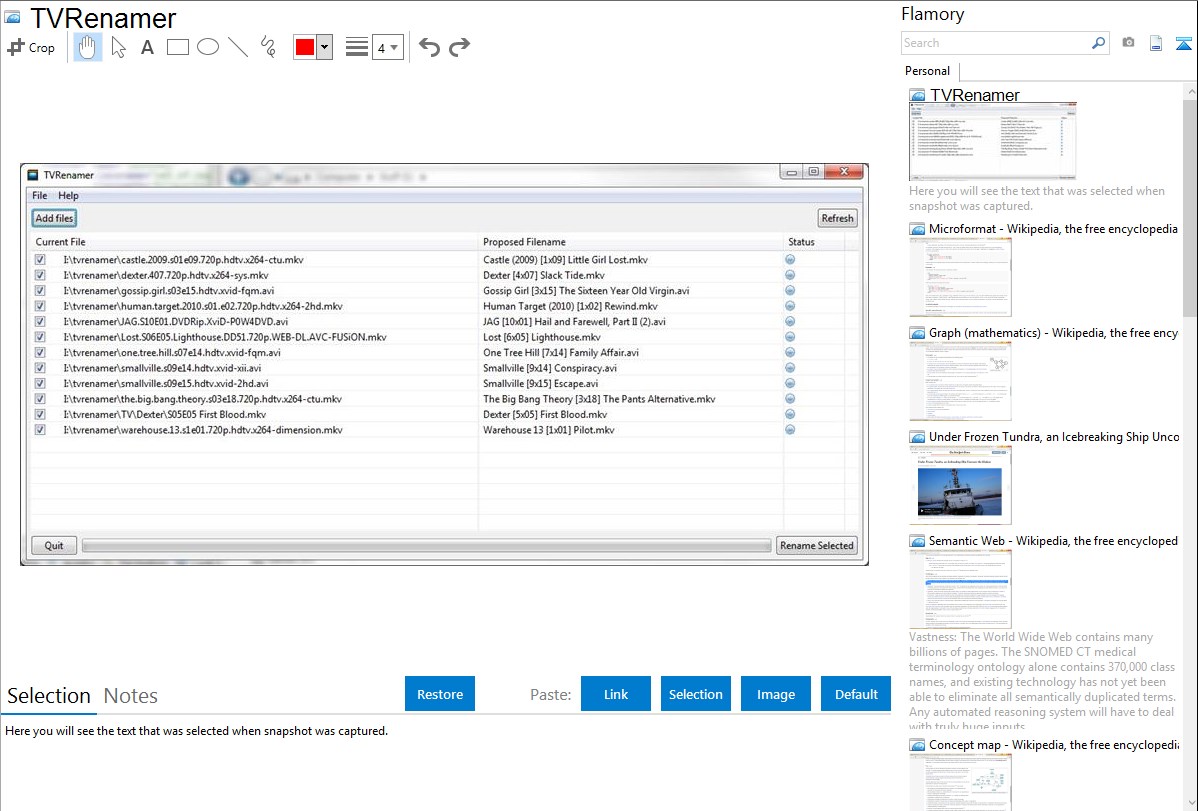Uncheck the JAG.S10E01 file checkbox

(40, 322)
